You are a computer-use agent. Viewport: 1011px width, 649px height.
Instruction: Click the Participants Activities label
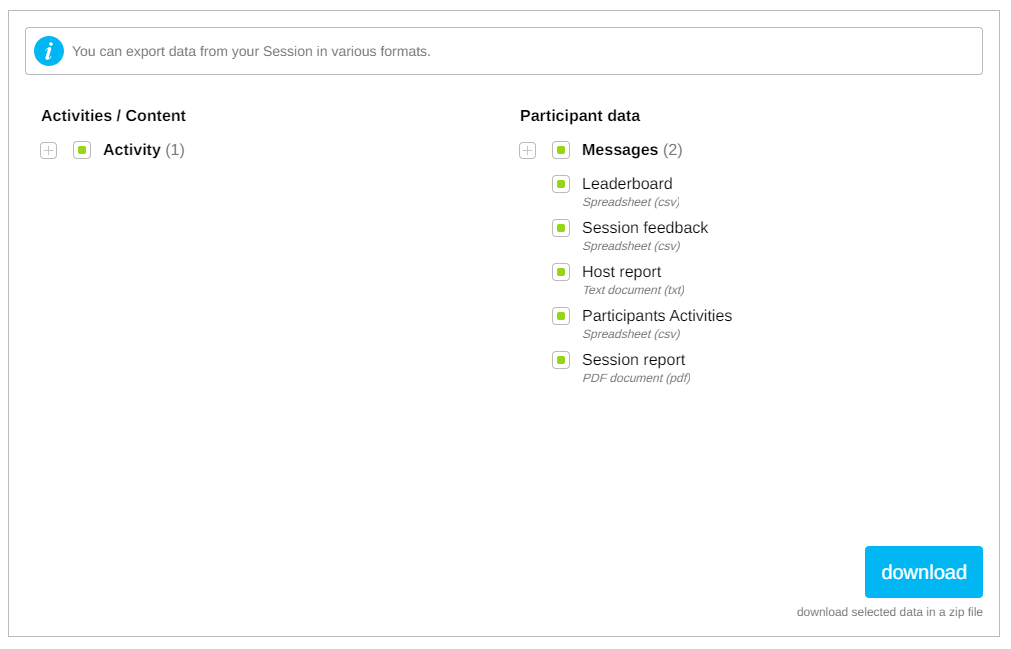coord(656,316)
